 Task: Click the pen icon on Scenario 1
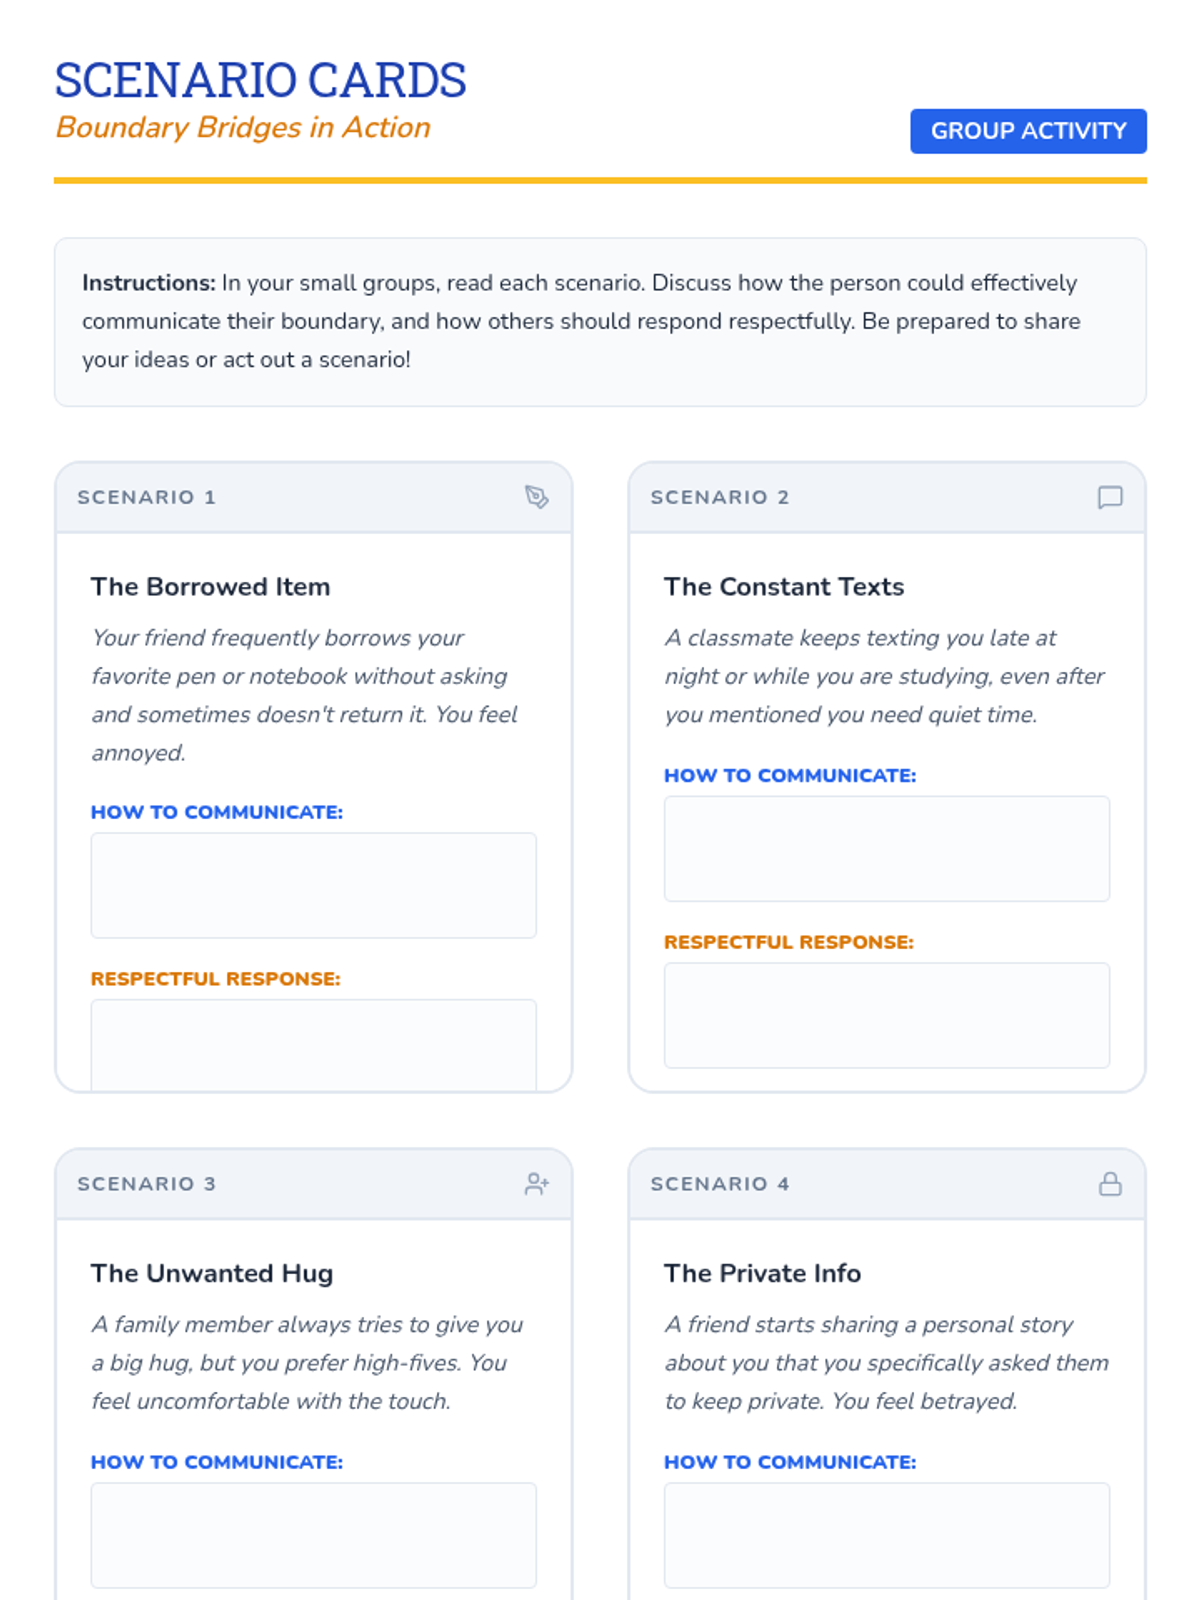[x=537, y=497]
